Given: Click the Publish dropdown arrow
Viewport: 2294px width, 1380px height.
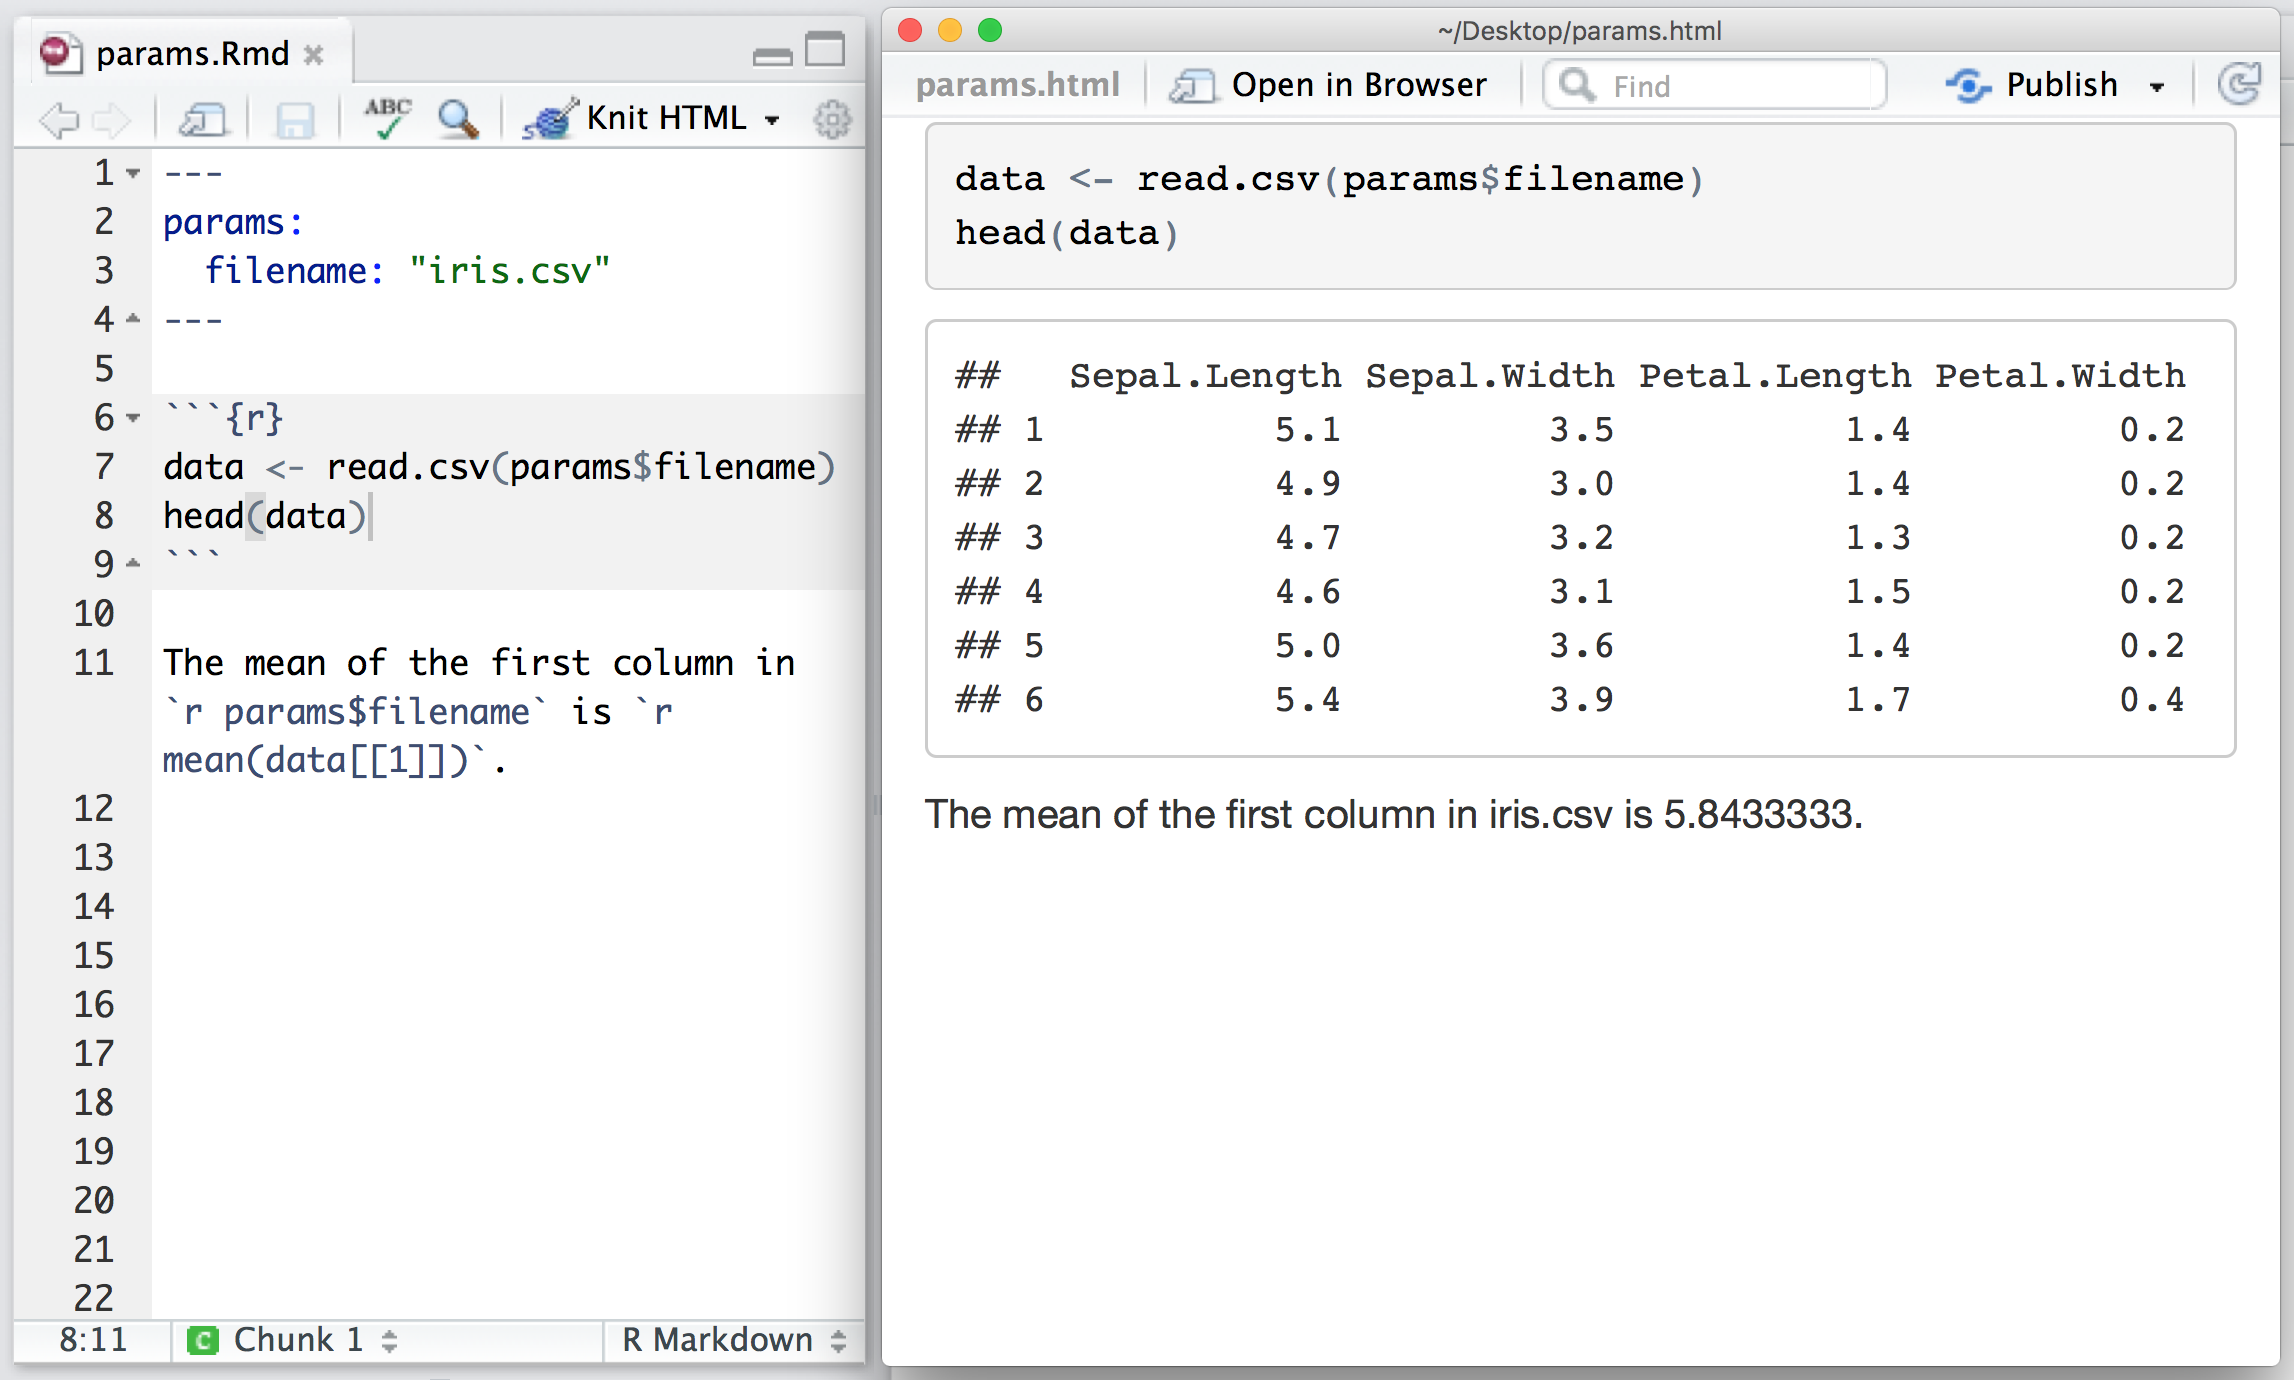Looking at the screenshot, I should [x=2163, y=85].
